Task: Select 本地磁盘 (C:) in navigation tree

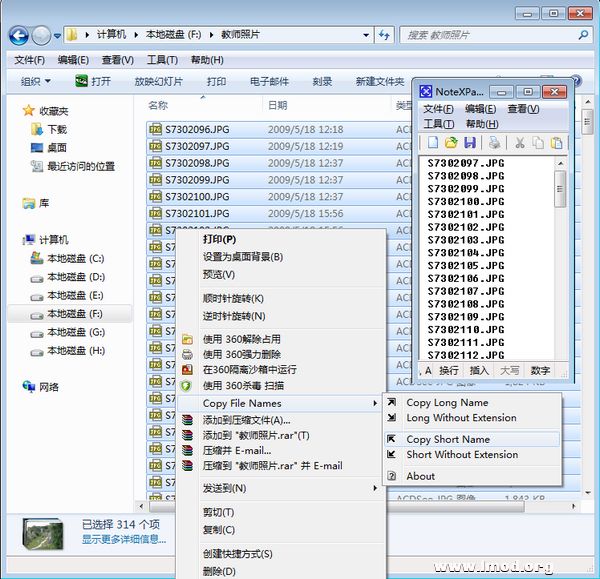Action: 67,258
